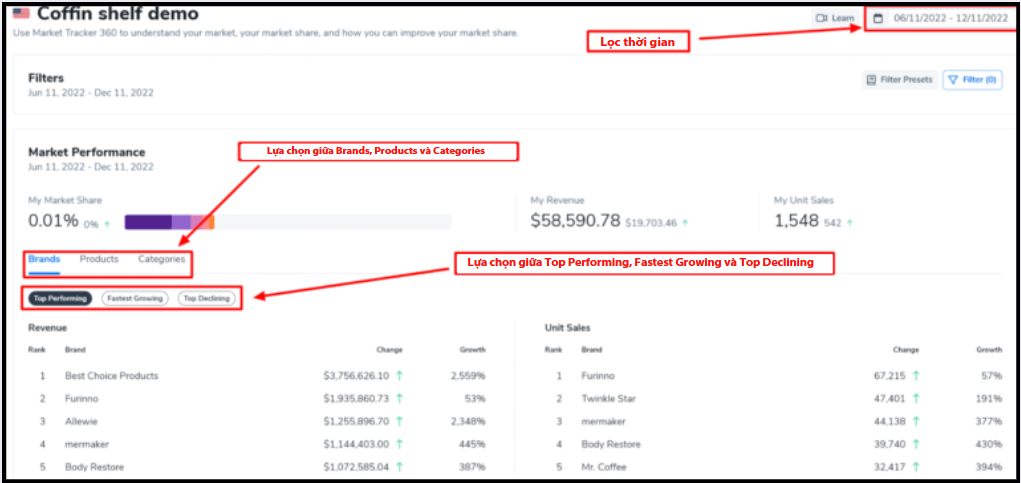This screenshot has height=483, width=1021.
Task: Click the green up arrow beside 67,215
Action: [916, 376]
